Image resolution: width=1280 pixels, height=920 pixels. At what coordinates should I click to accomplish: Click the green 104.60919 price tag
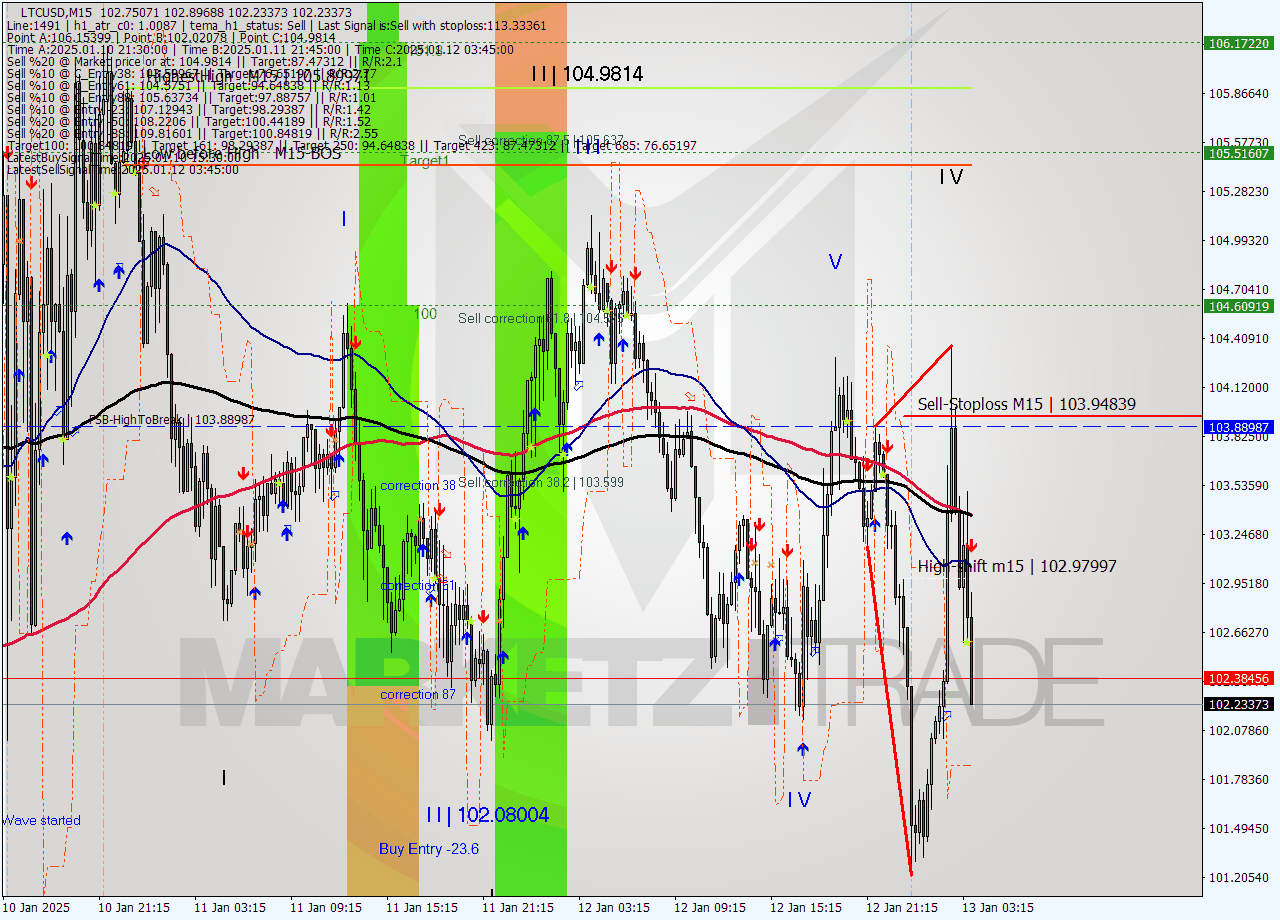1239,306
